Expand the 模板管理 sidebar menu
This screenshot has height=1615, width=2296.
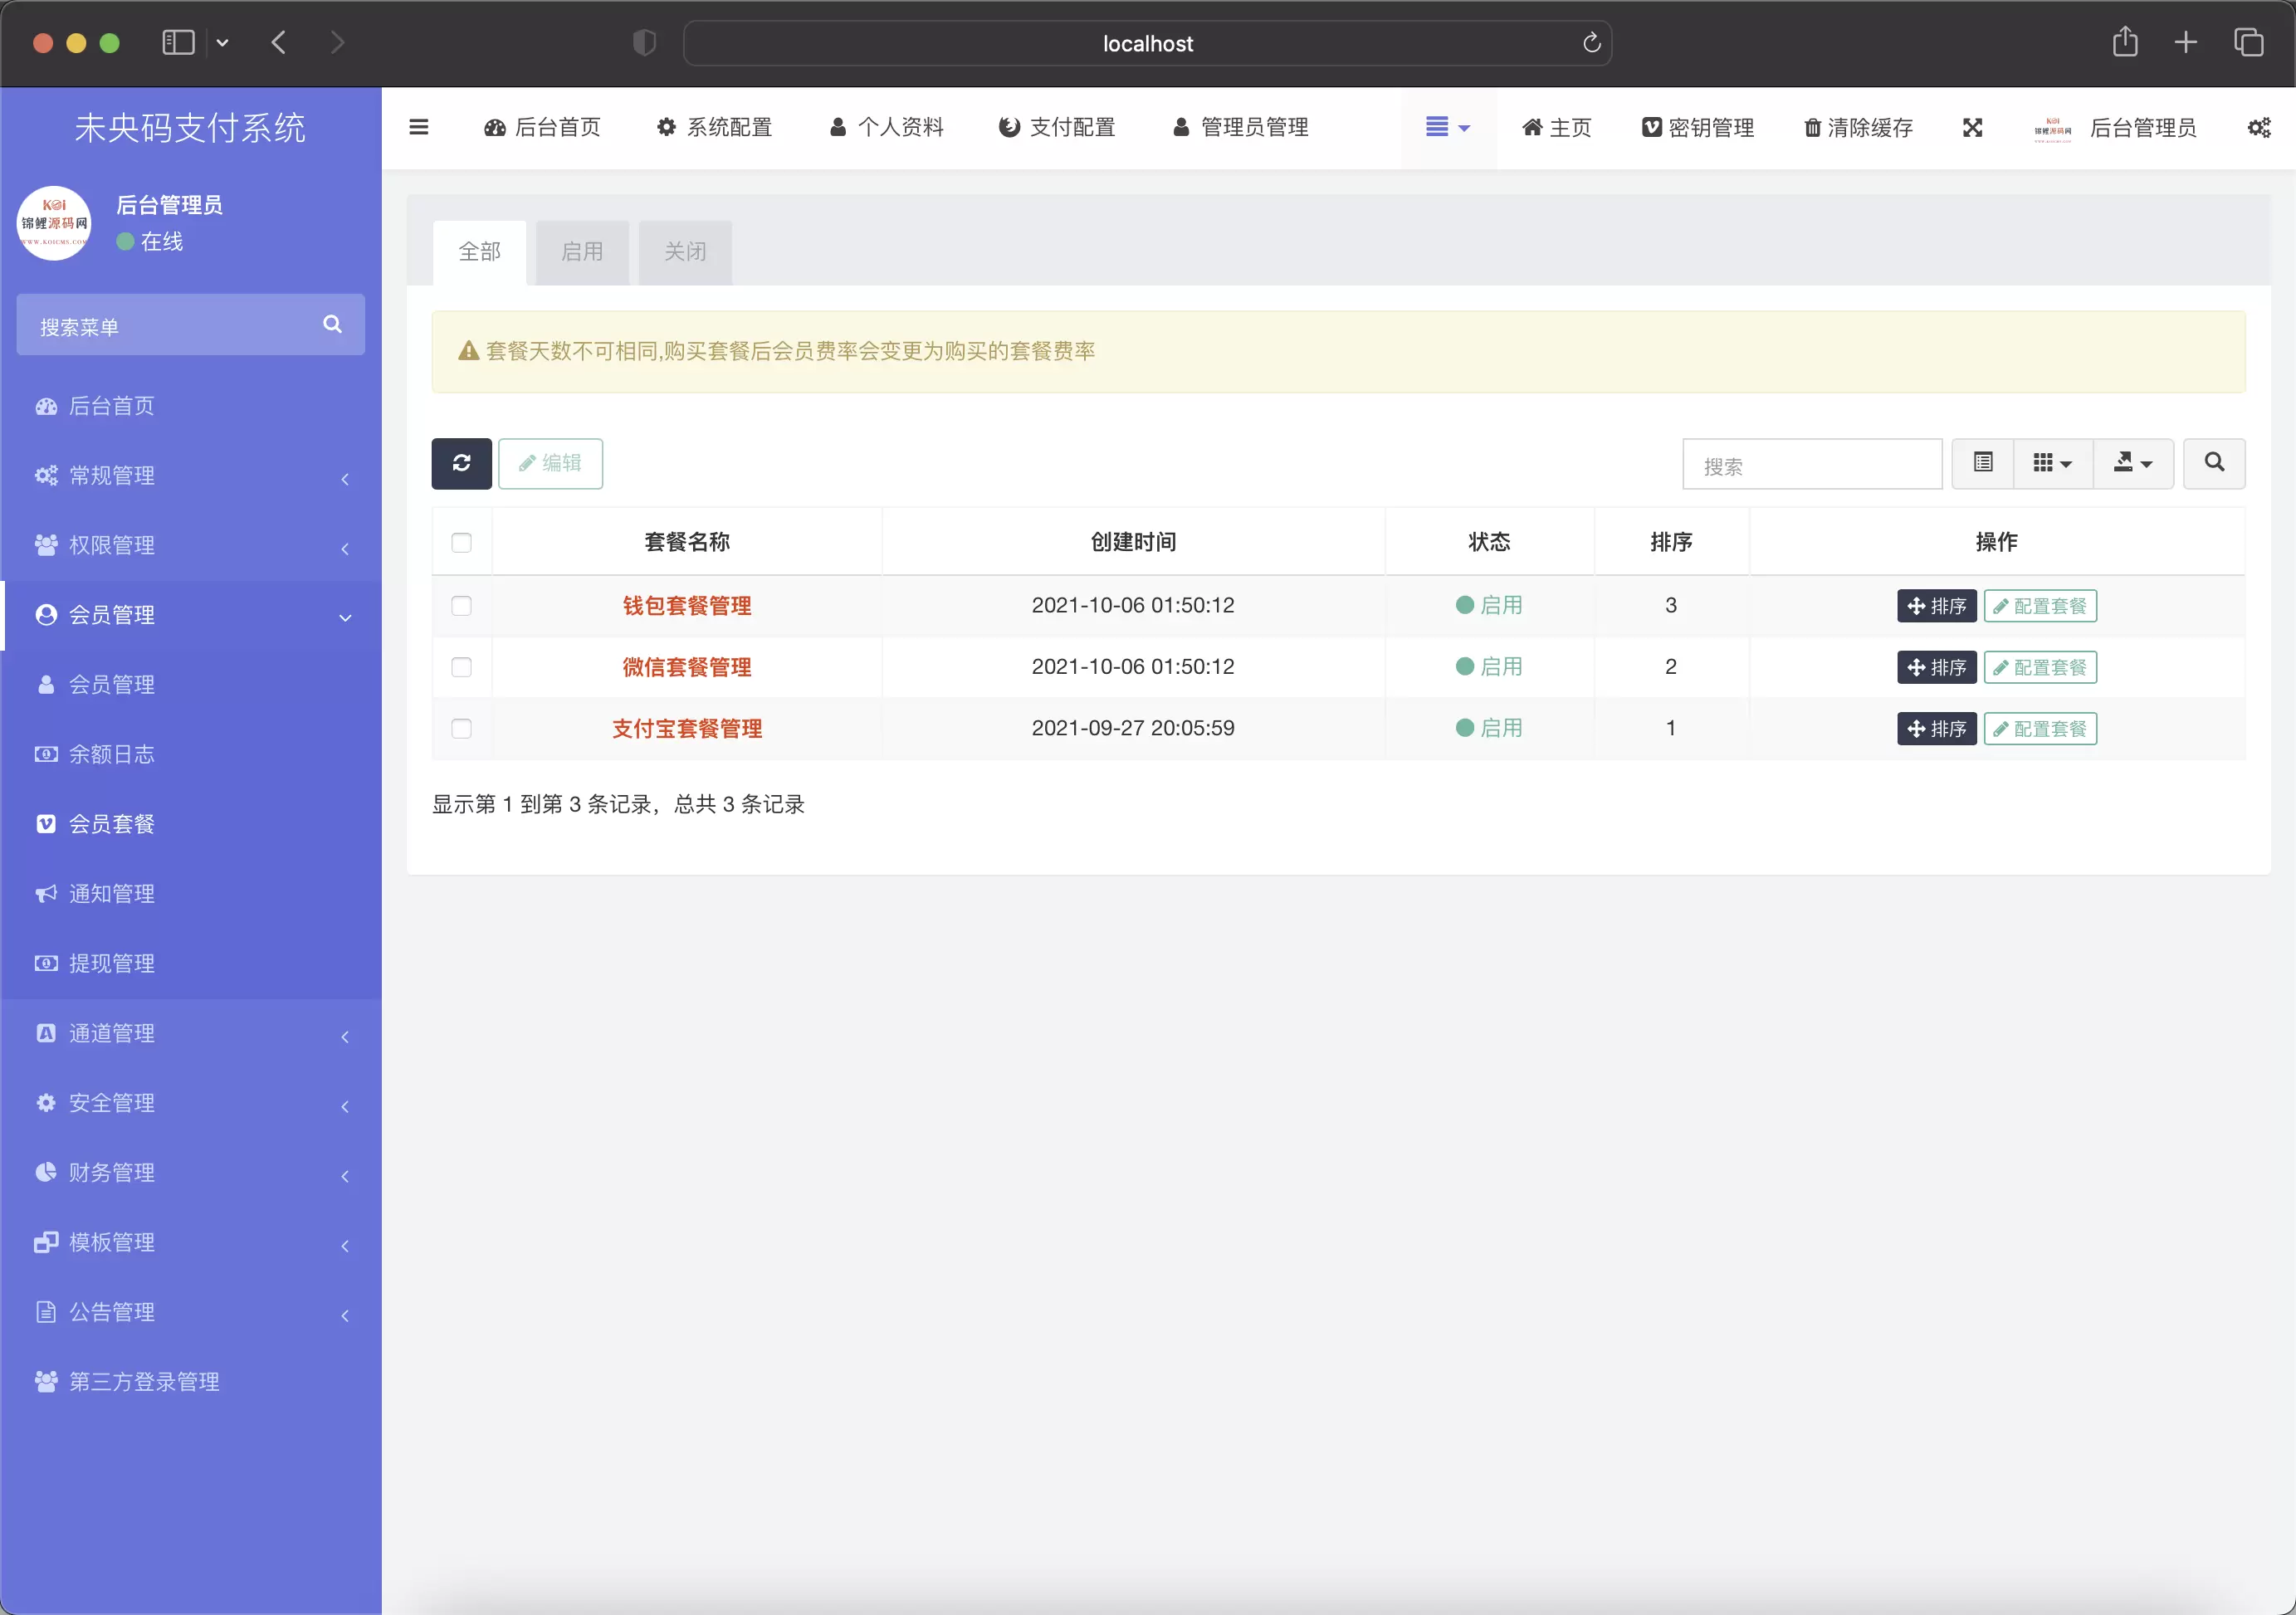click(191, 1243)
